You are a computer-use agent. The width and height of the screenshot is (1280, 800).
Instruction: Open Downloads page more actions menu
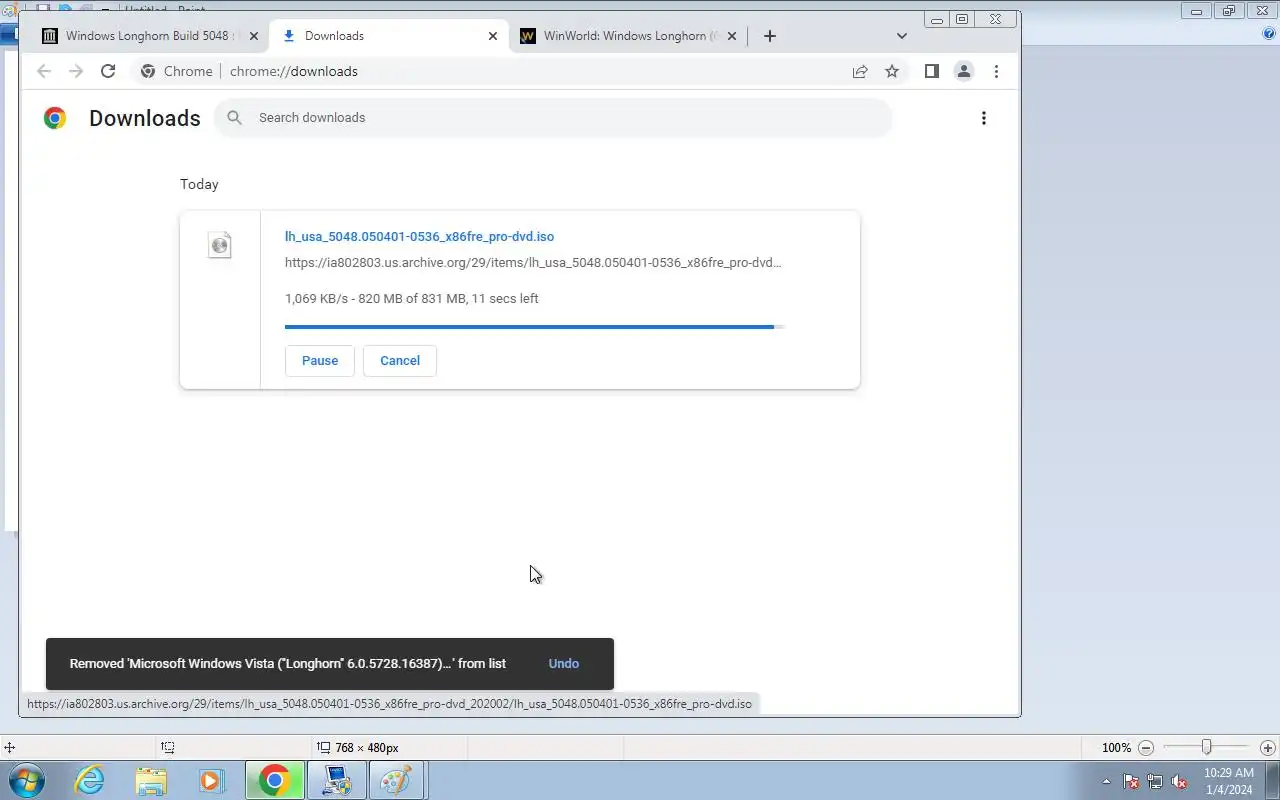[984, 118]
